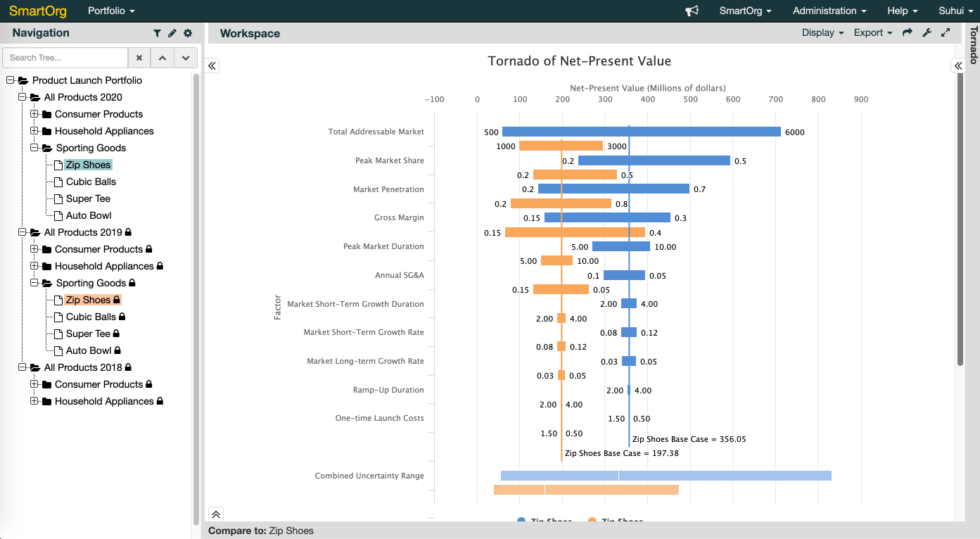The image size is (980, 539).
Task: Click the pencil edit icon in Navigation
Action: click(172, 33)
